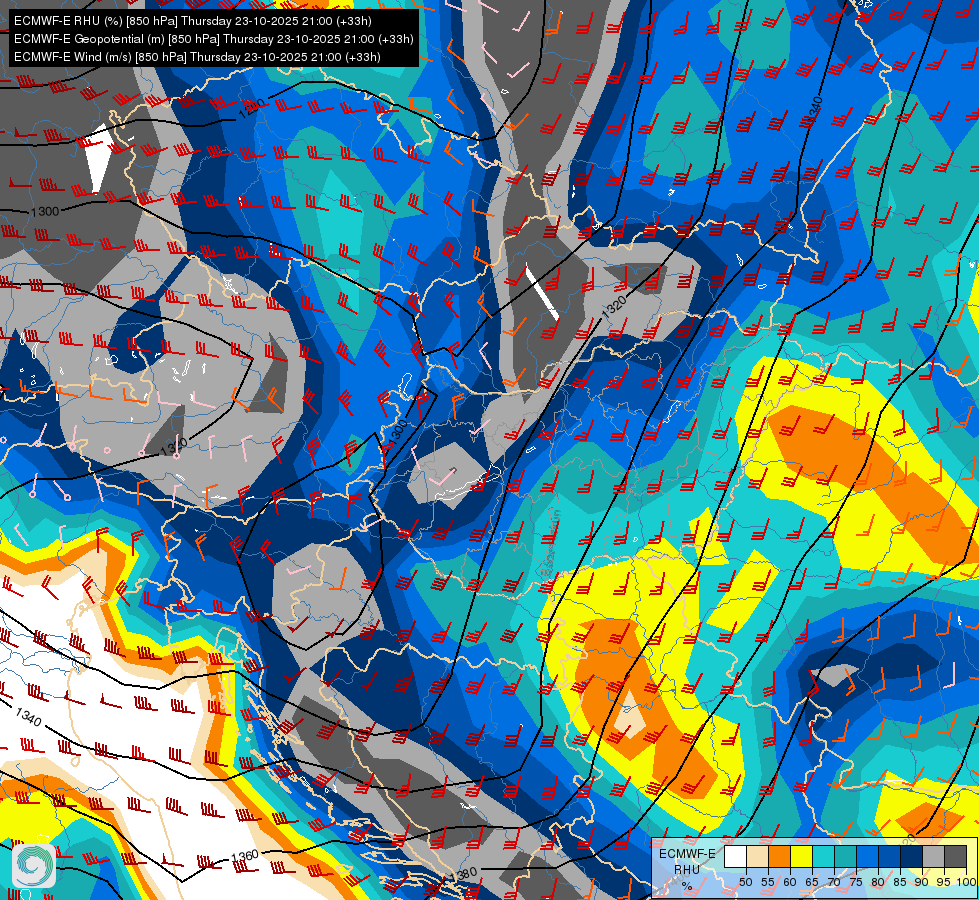Image resolution: width=979 pixels, height=900 pixels.
Task: Click the 1380 contour label
Action: 463,873
